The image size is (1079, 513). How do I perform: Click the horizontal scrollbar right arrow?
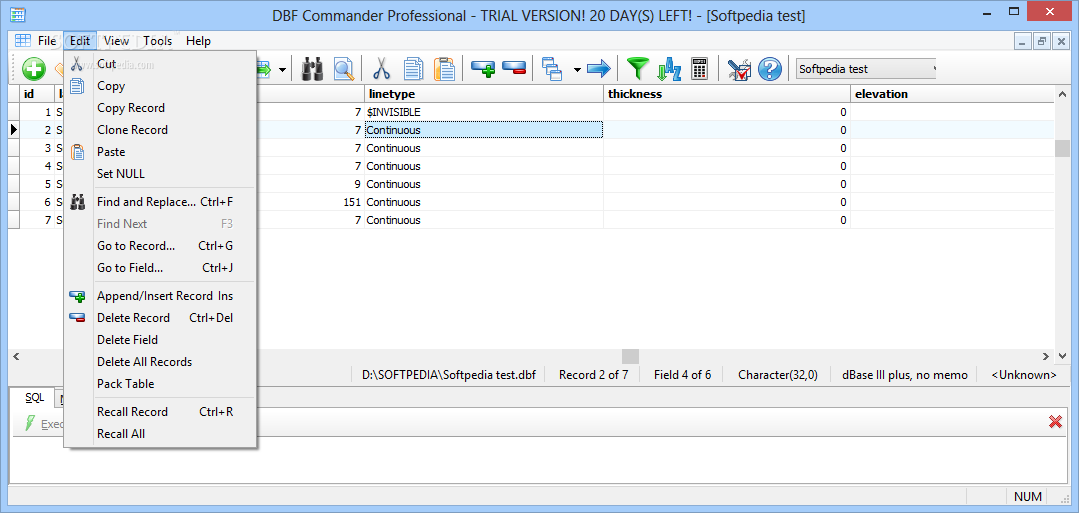pos(1045,357)
